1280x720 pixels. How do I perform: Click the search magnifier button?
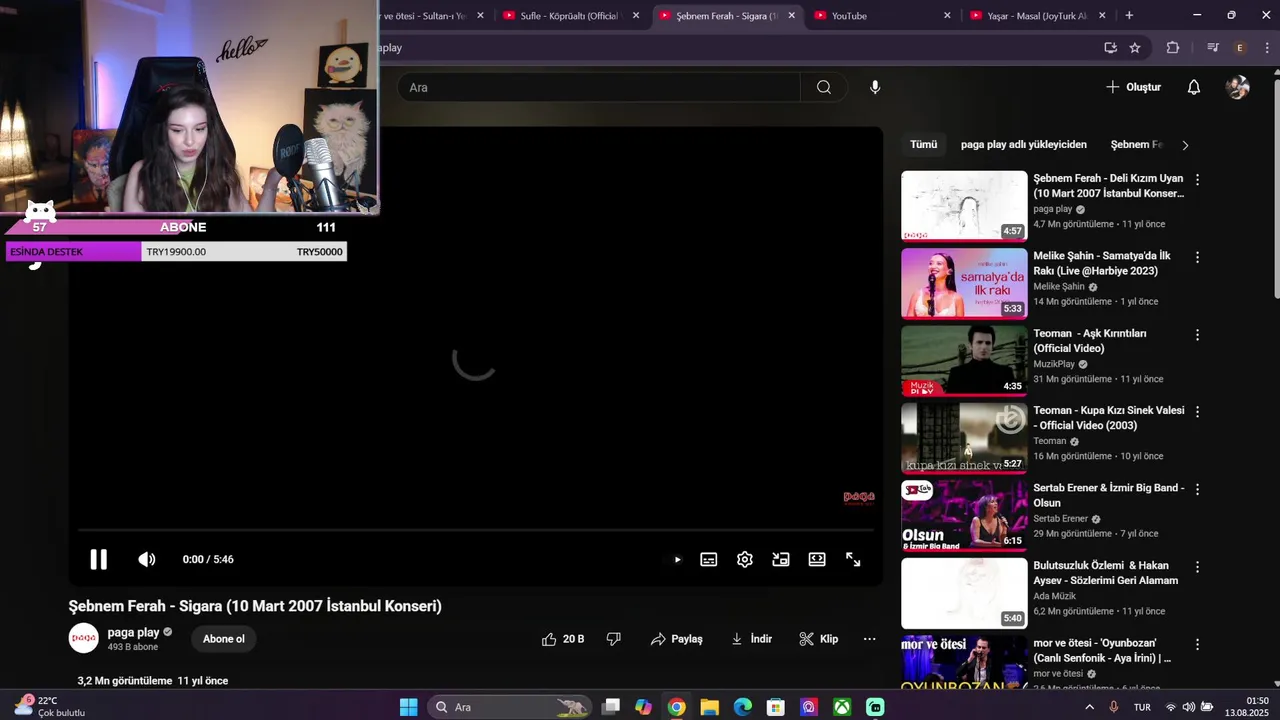tap(823, 87)
